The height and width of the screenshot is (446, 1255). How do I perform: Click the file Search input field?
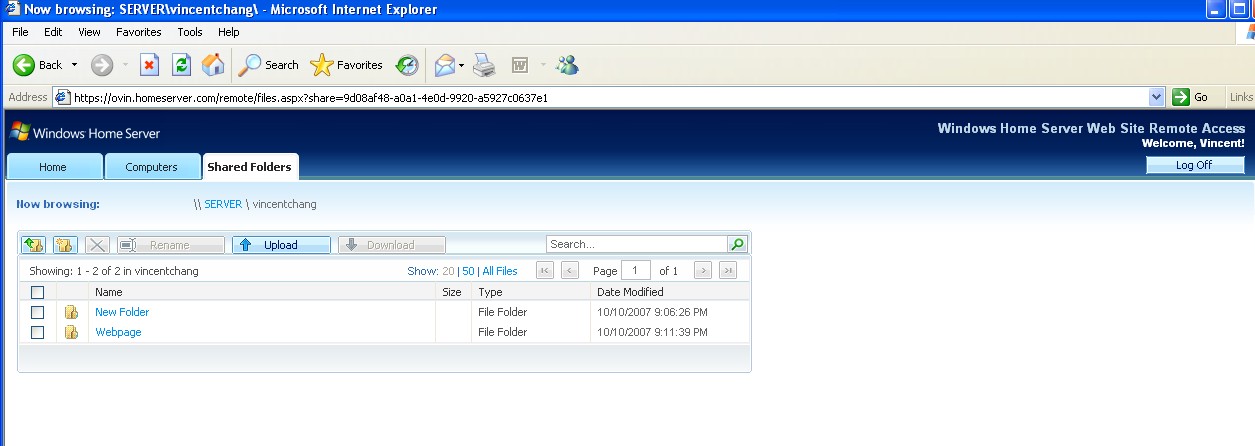coord(636,244)
